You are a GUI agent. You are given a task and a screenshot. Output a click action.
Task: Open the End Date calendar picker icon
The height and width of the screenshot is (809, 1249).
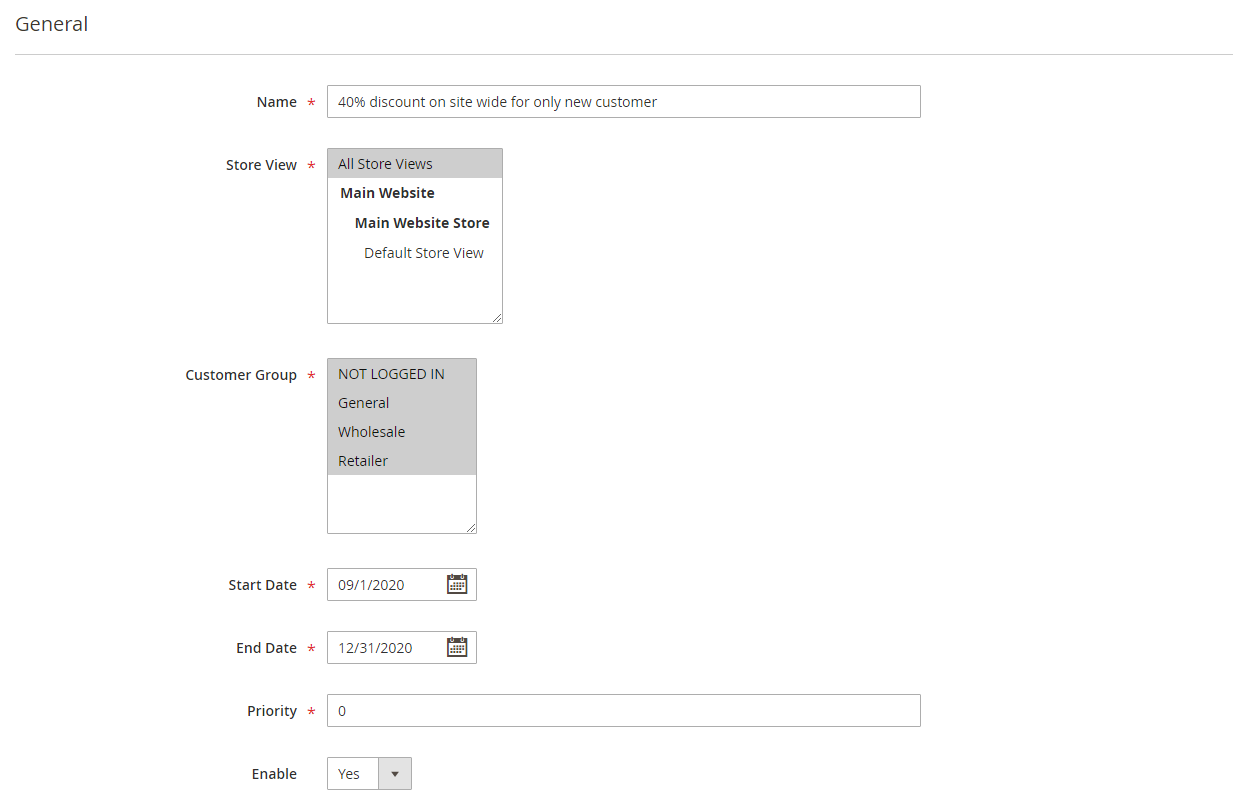[457, 647]
